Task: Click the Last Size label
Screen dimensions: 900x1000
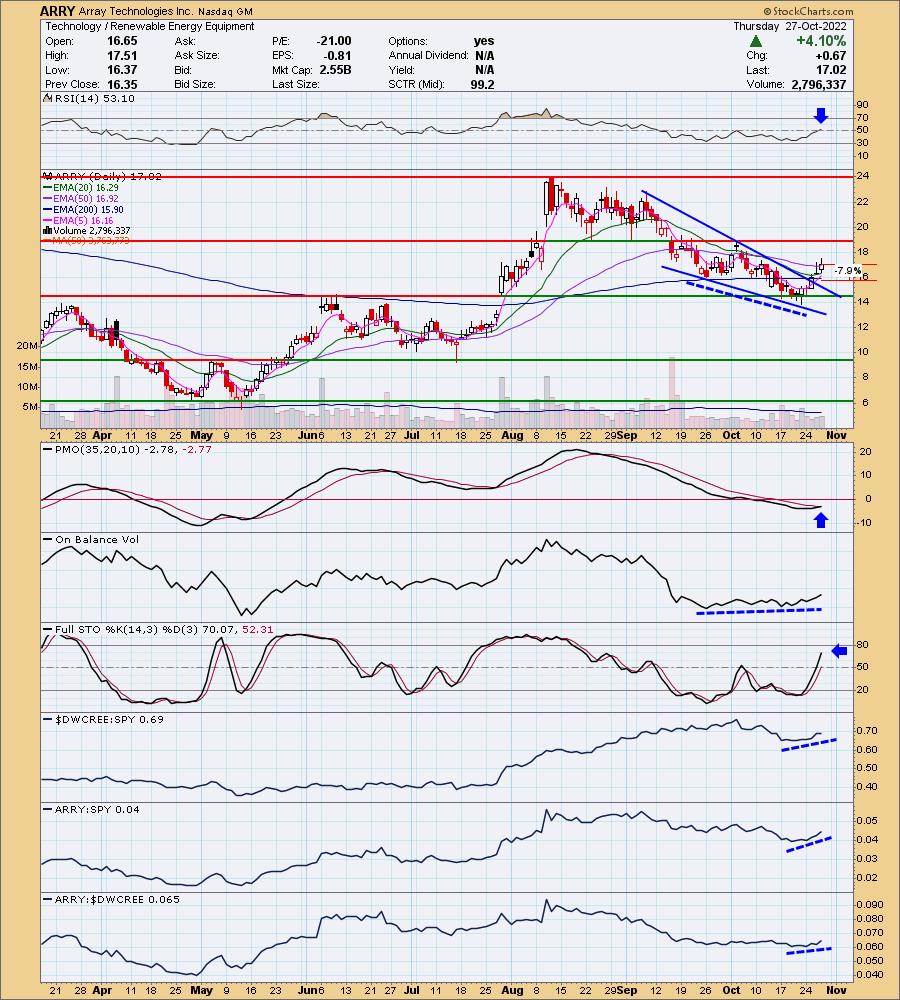Action: click(x=295, y=84)
